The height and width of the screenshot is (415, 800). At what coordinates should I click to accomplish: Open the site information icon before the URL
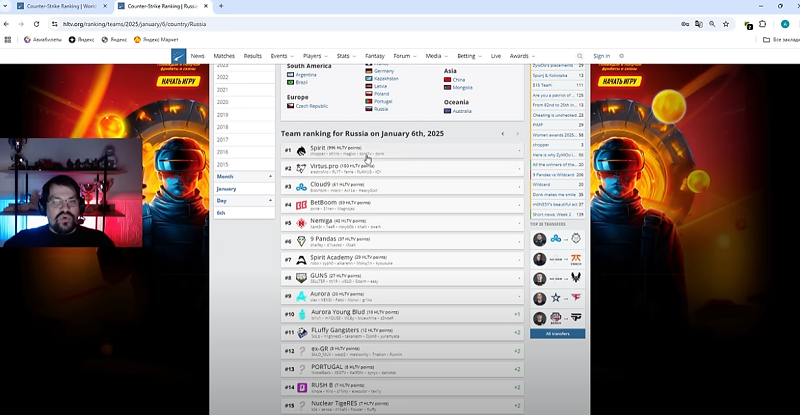tap(55, 24)
